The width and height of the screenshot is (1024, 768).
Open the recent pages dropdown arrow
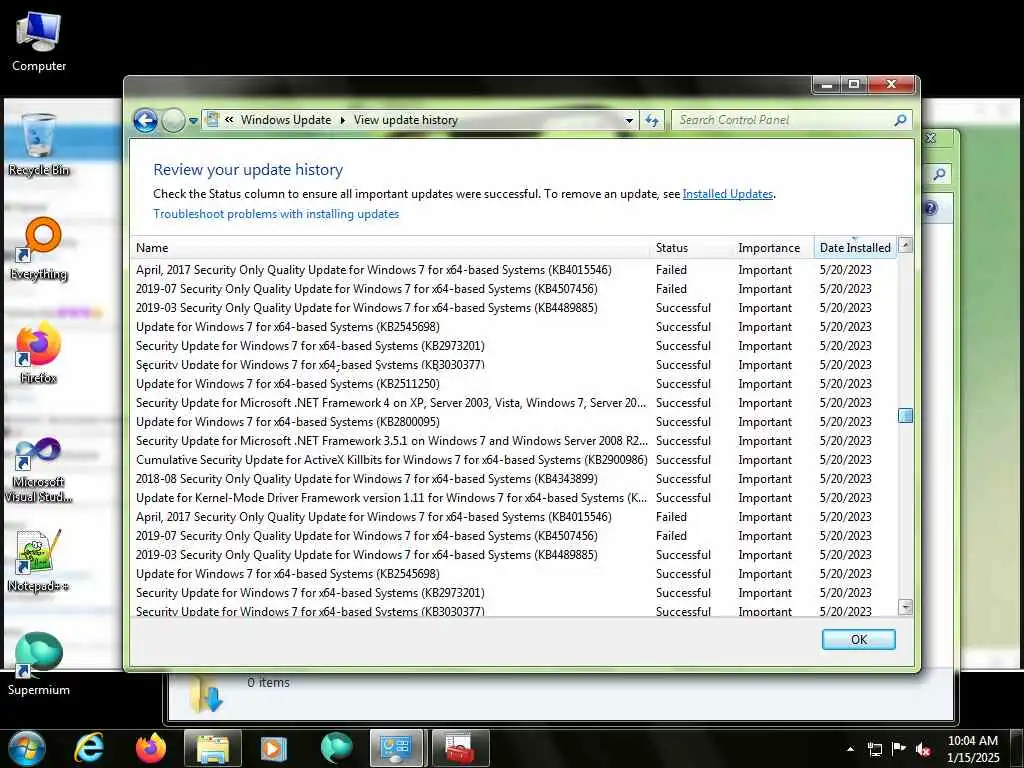(x=193, y=121)
